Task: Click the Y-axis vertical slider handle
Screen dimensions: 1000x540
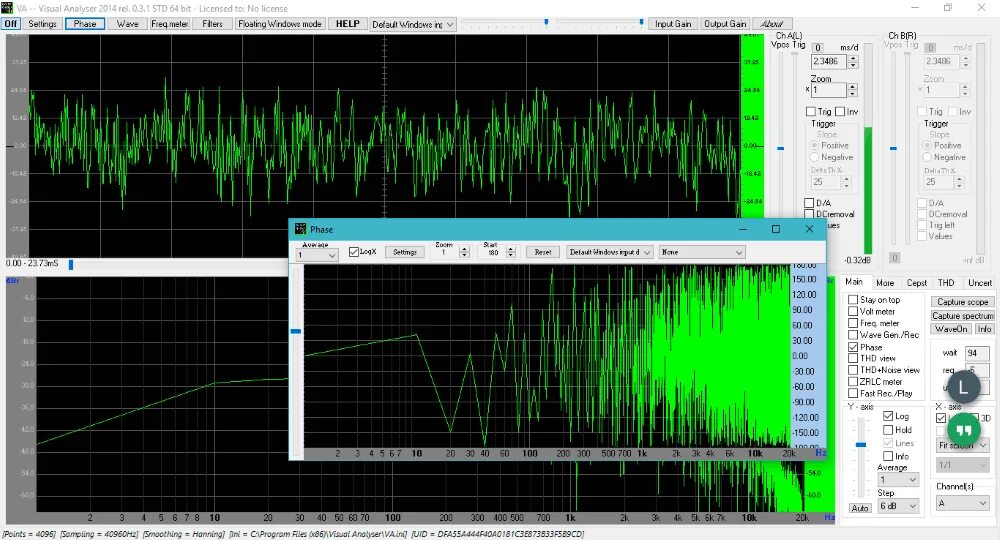Action: click(x=861, y=444)
